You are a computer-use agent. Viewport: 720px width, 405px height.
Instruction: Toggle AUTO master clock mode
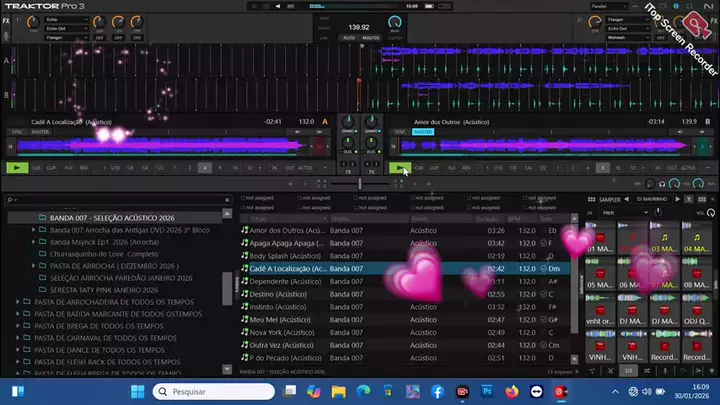coord(349,38)
